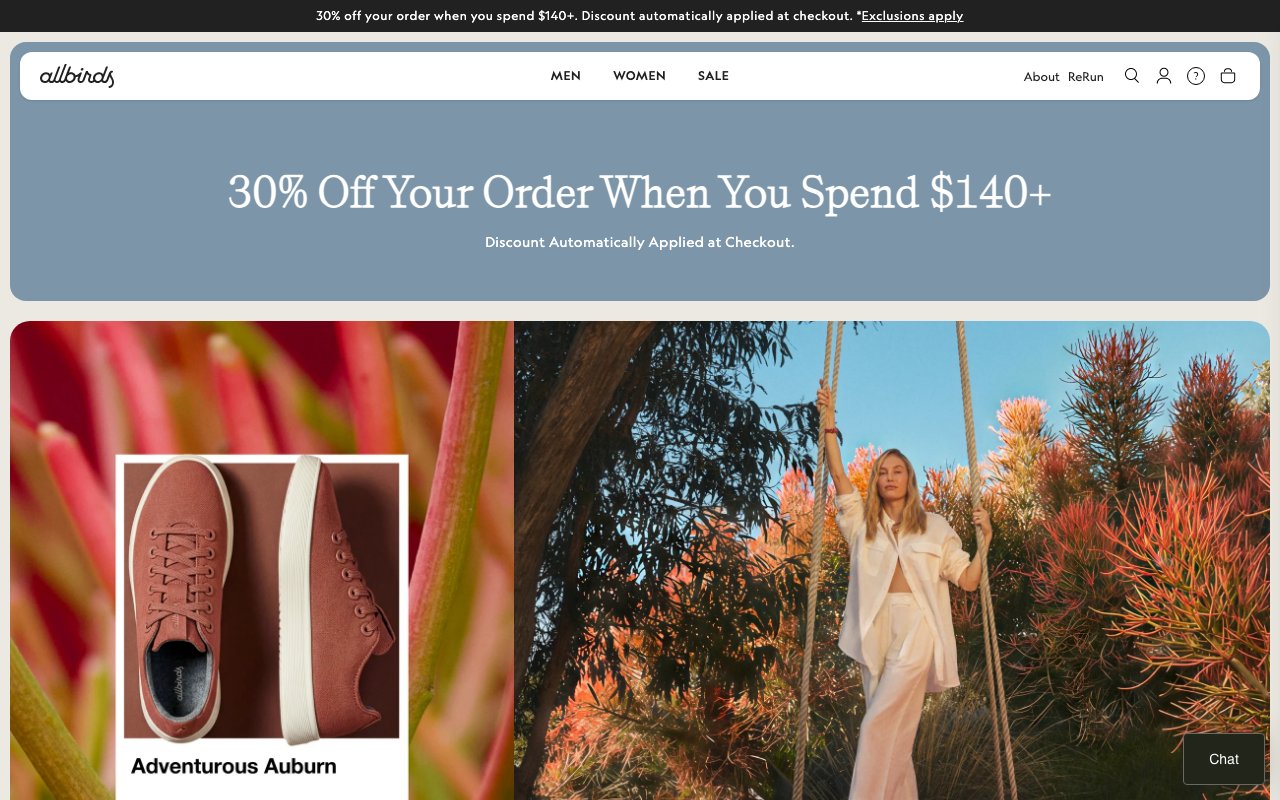The height and width of the screenshot is (800, 1280).
Task: Open the account profile icon
Action: 1164,76
